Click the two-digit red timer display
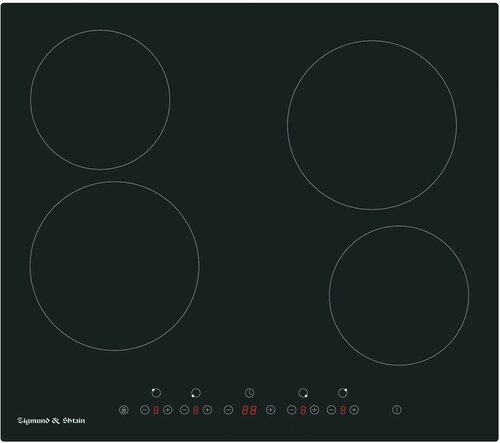Viewport: 500px width, 443px height. click(x=249, y=410)
